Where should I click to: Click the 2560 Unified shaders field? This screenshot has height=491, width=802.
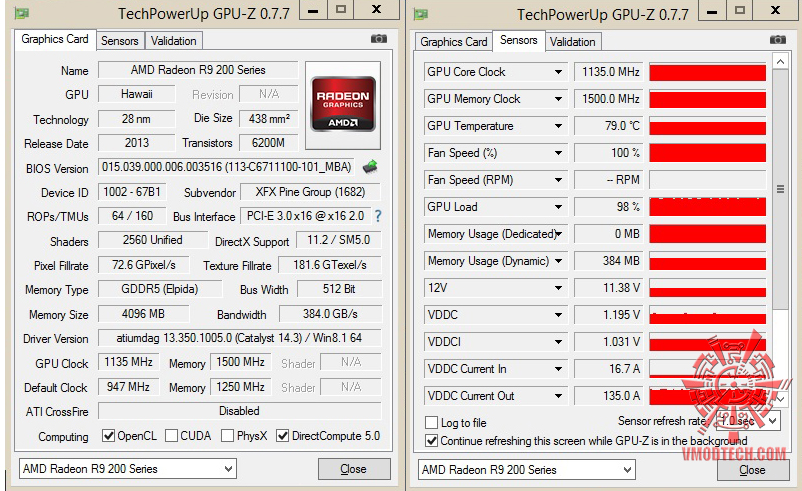click(153, 240)
